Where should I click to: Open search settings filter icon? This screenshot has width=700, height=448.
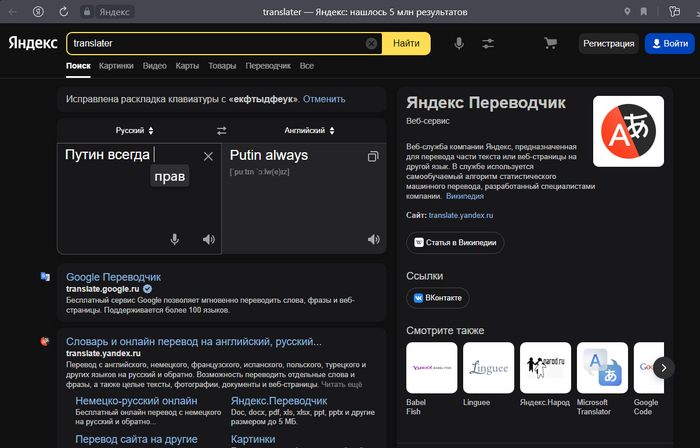pyautogui.click(x=488, y=44)
